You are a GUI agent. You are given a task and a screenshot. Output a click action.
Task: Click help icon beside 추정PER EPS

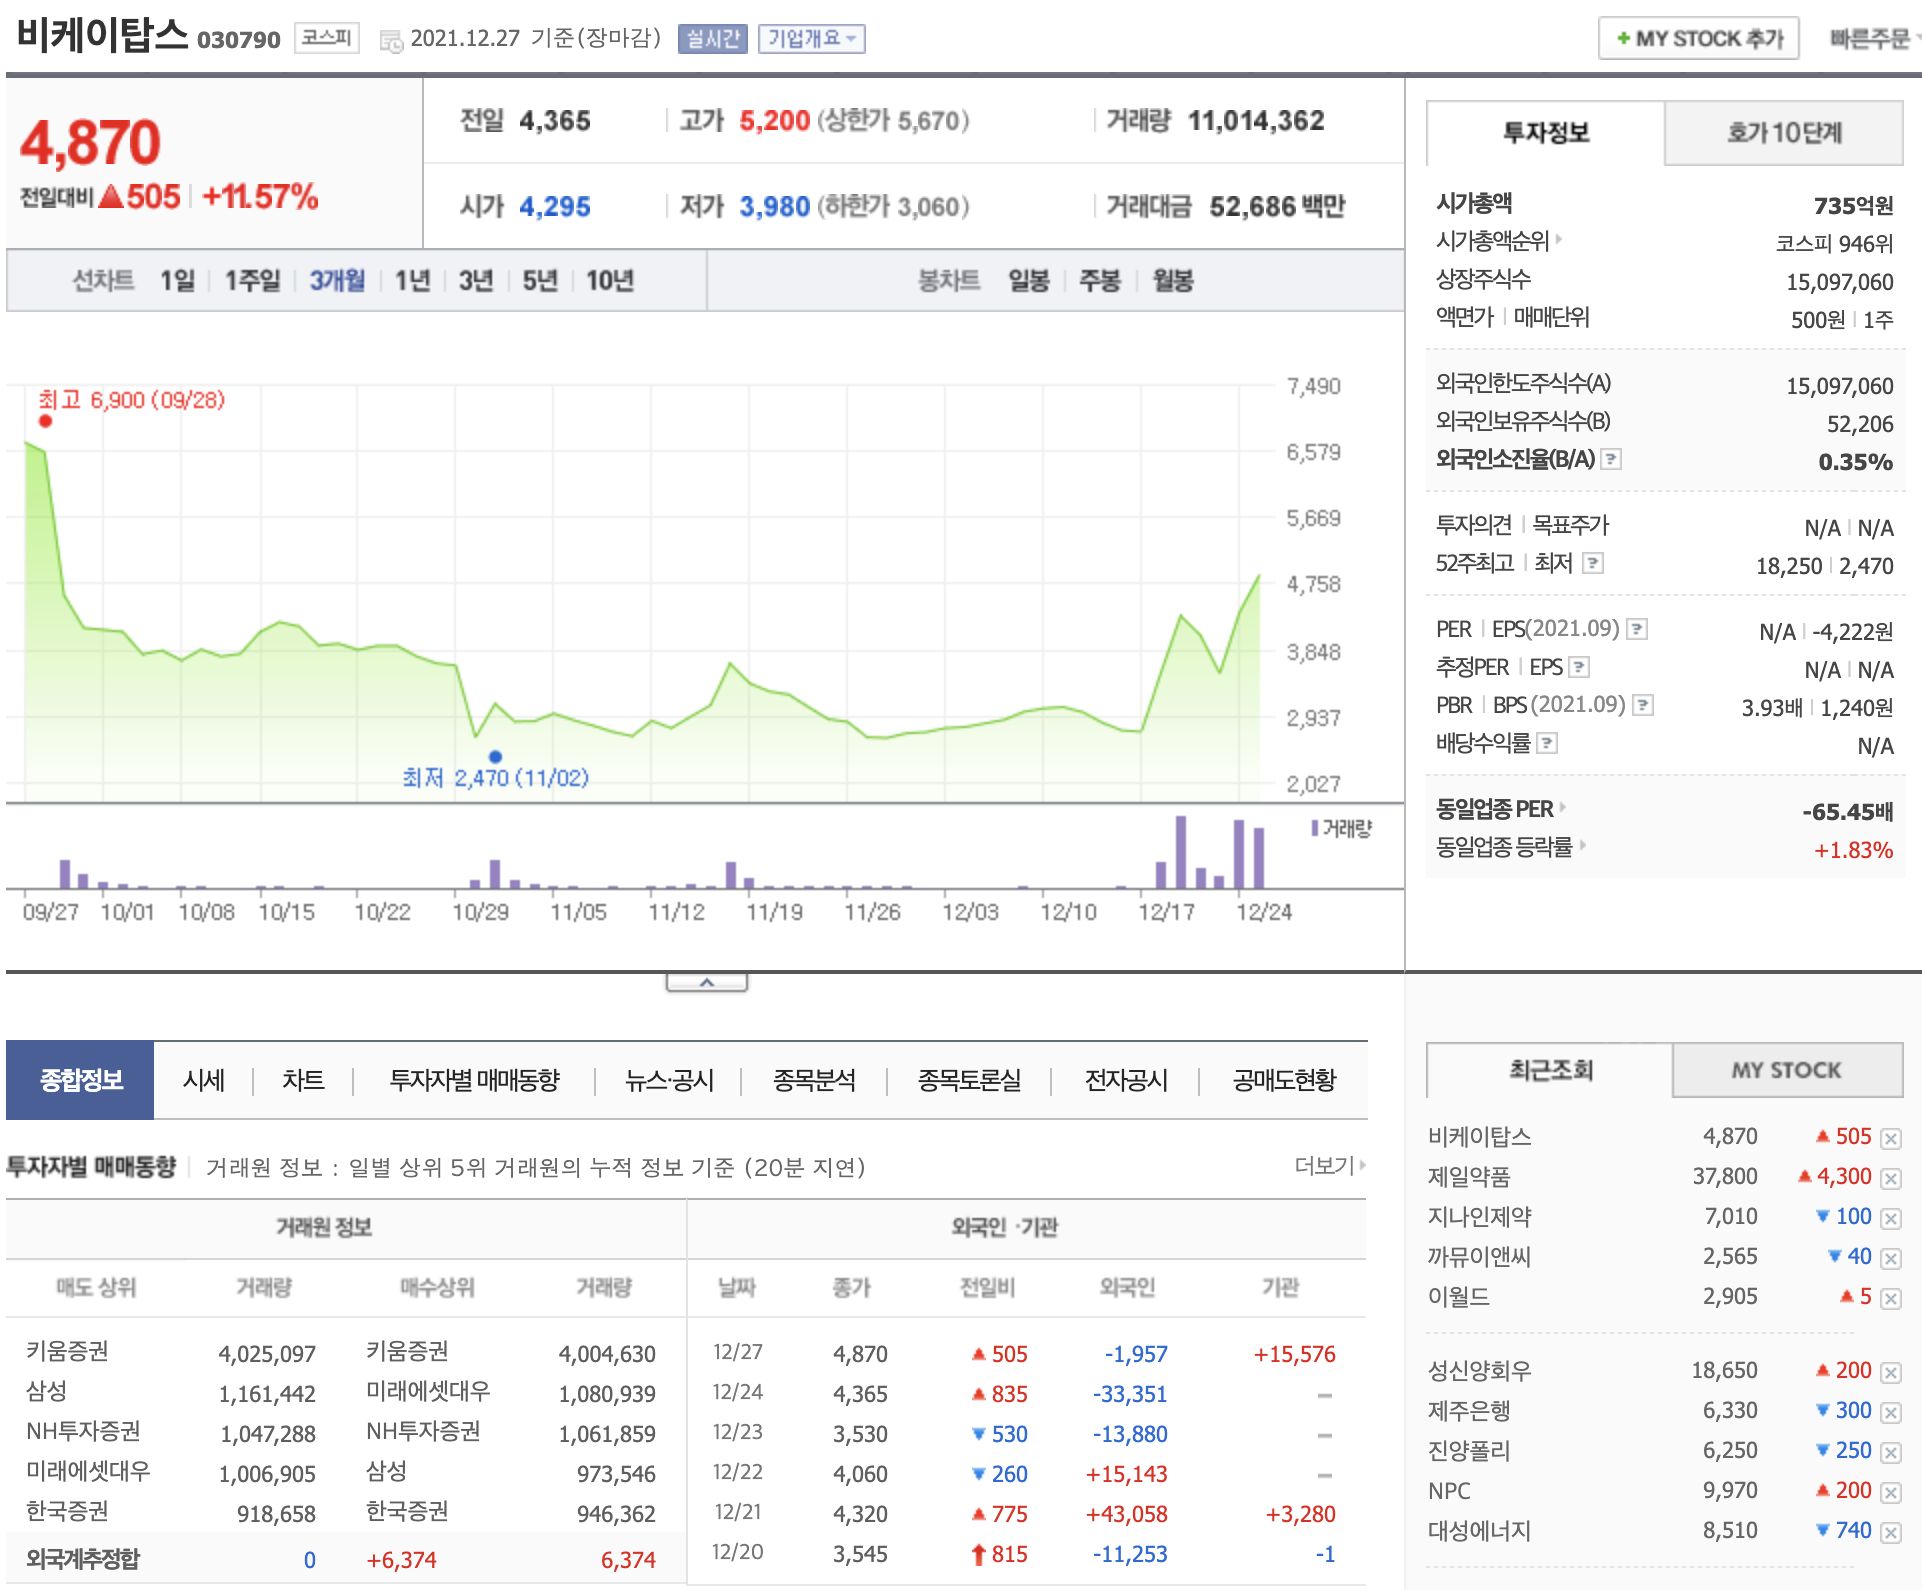coord(1579,667)
